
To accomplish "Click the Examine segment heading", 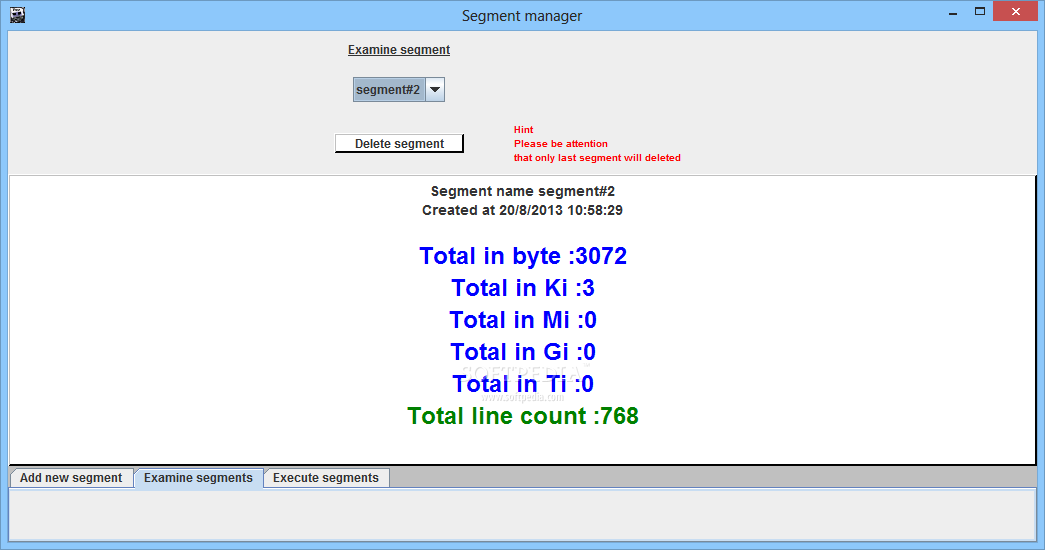I will tap(399, 50).
